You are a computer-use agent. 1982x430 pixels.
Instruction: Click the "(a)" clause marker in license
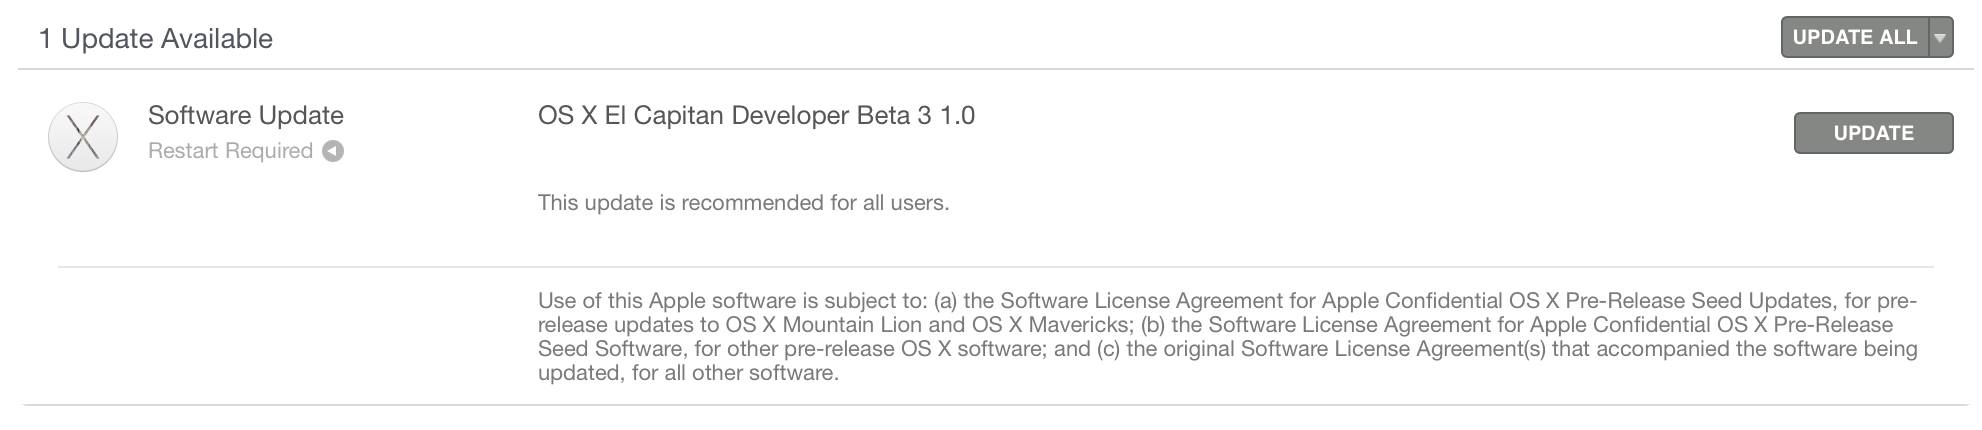[945, 301]
